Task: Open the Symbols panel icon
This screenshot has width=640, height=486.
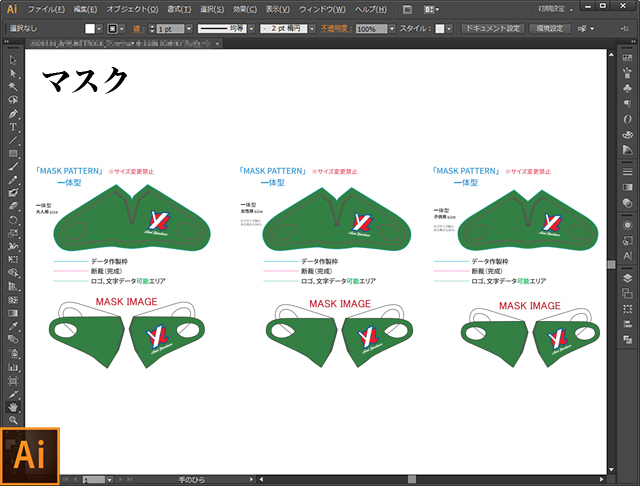Action: [x=627, y=89]
